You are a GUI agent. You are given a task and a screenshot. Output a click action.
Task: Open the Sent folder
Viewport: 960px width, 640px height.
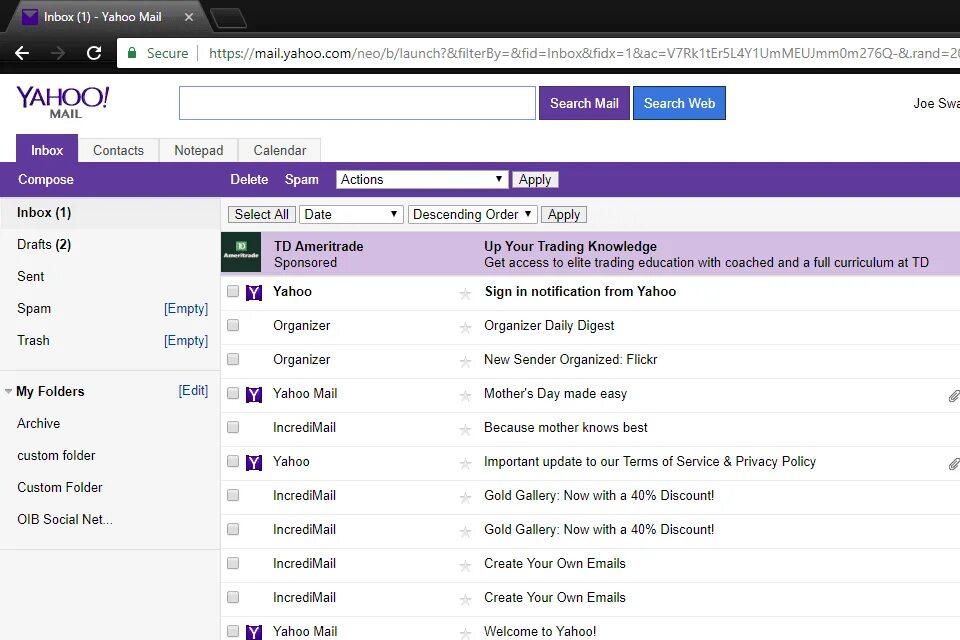pos(31,276)
